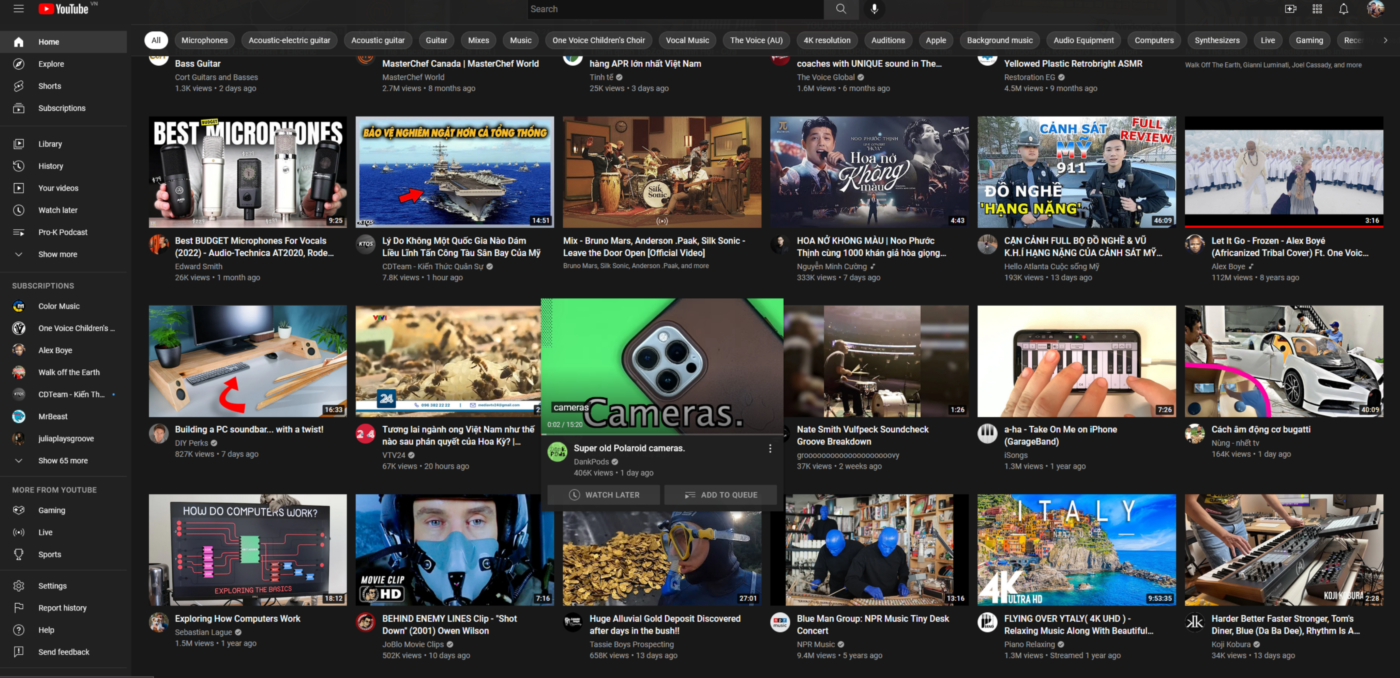Open the Watch later playlist in the sidebar

64,210
